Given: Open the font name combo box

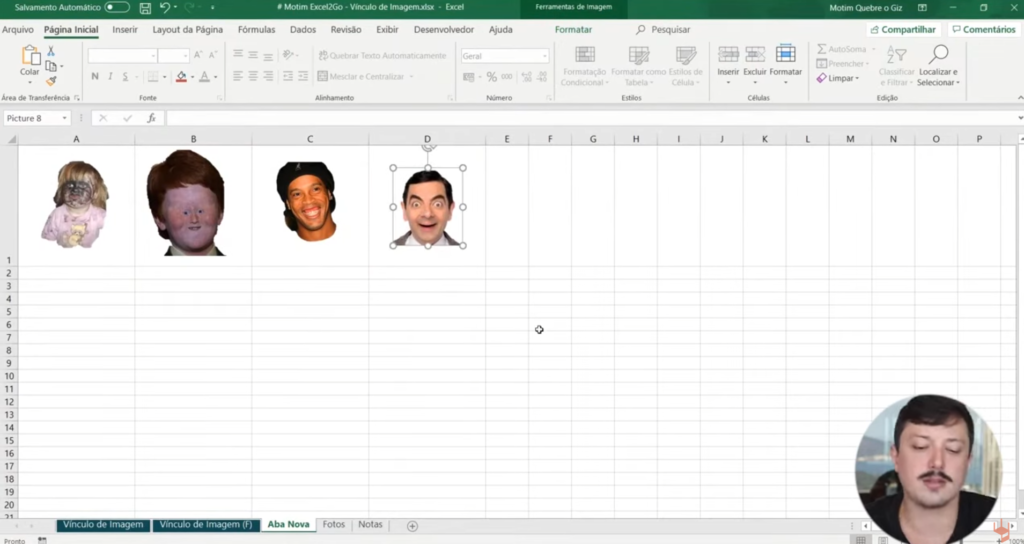Looking at the screenshot, I should (122, 56).
